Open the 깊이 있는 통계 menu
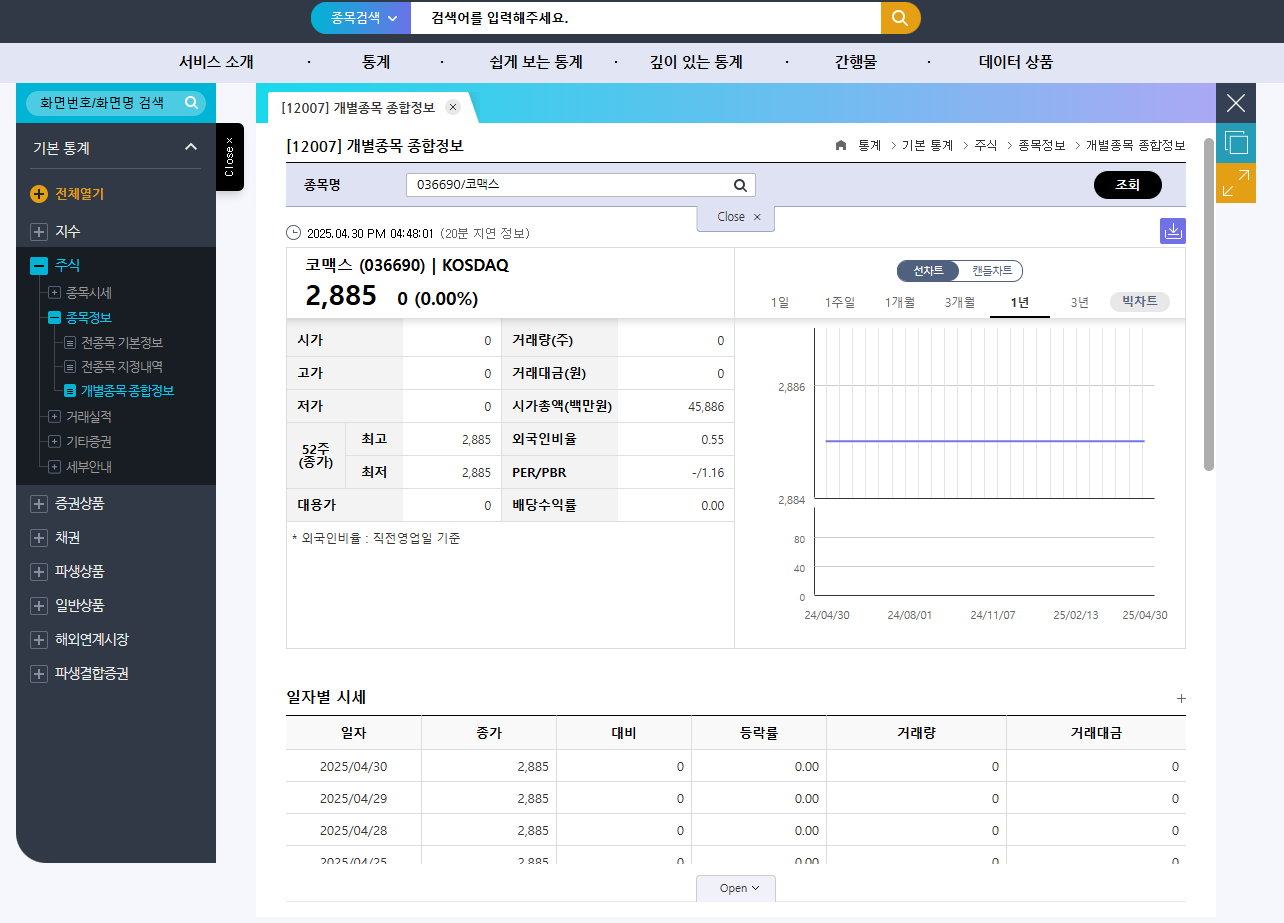 [696, 62]
